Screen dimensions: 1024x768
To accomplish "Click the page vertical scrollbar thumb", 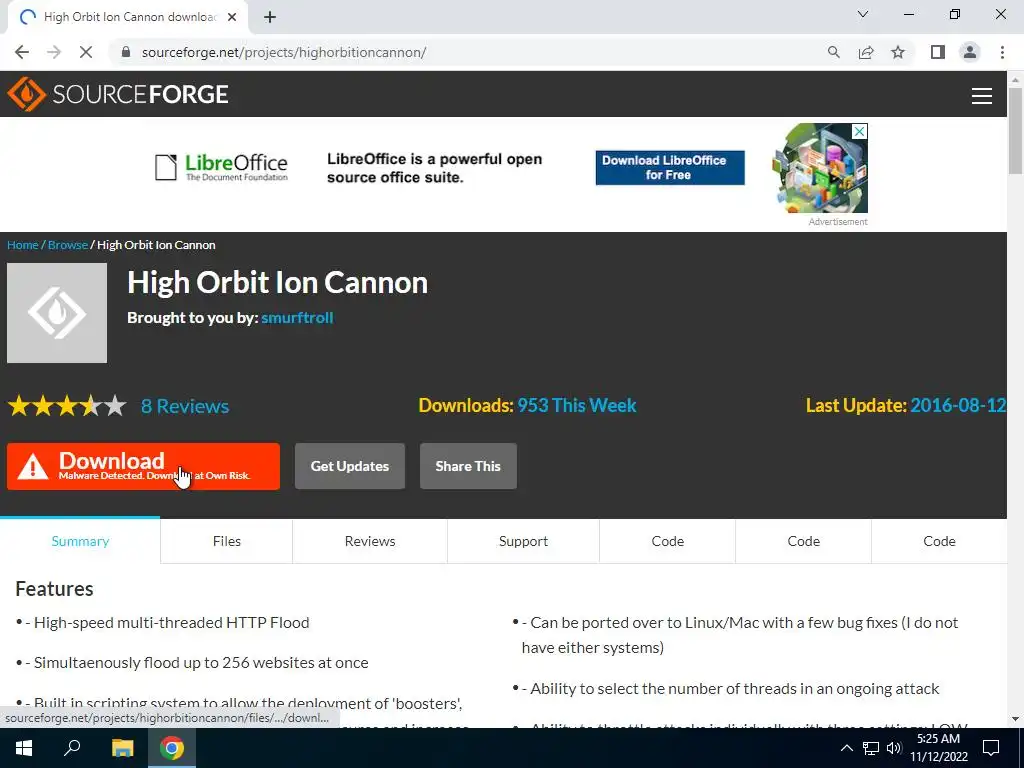I will pyautogui.click(x=1015, y=131).
